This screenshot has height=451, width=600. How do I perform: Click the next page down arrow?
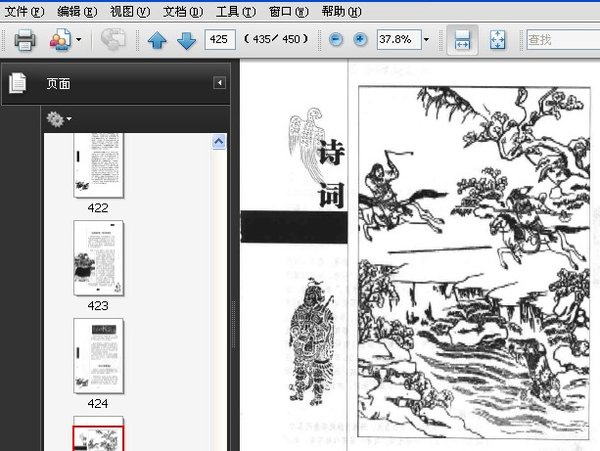tap(186, 41)
